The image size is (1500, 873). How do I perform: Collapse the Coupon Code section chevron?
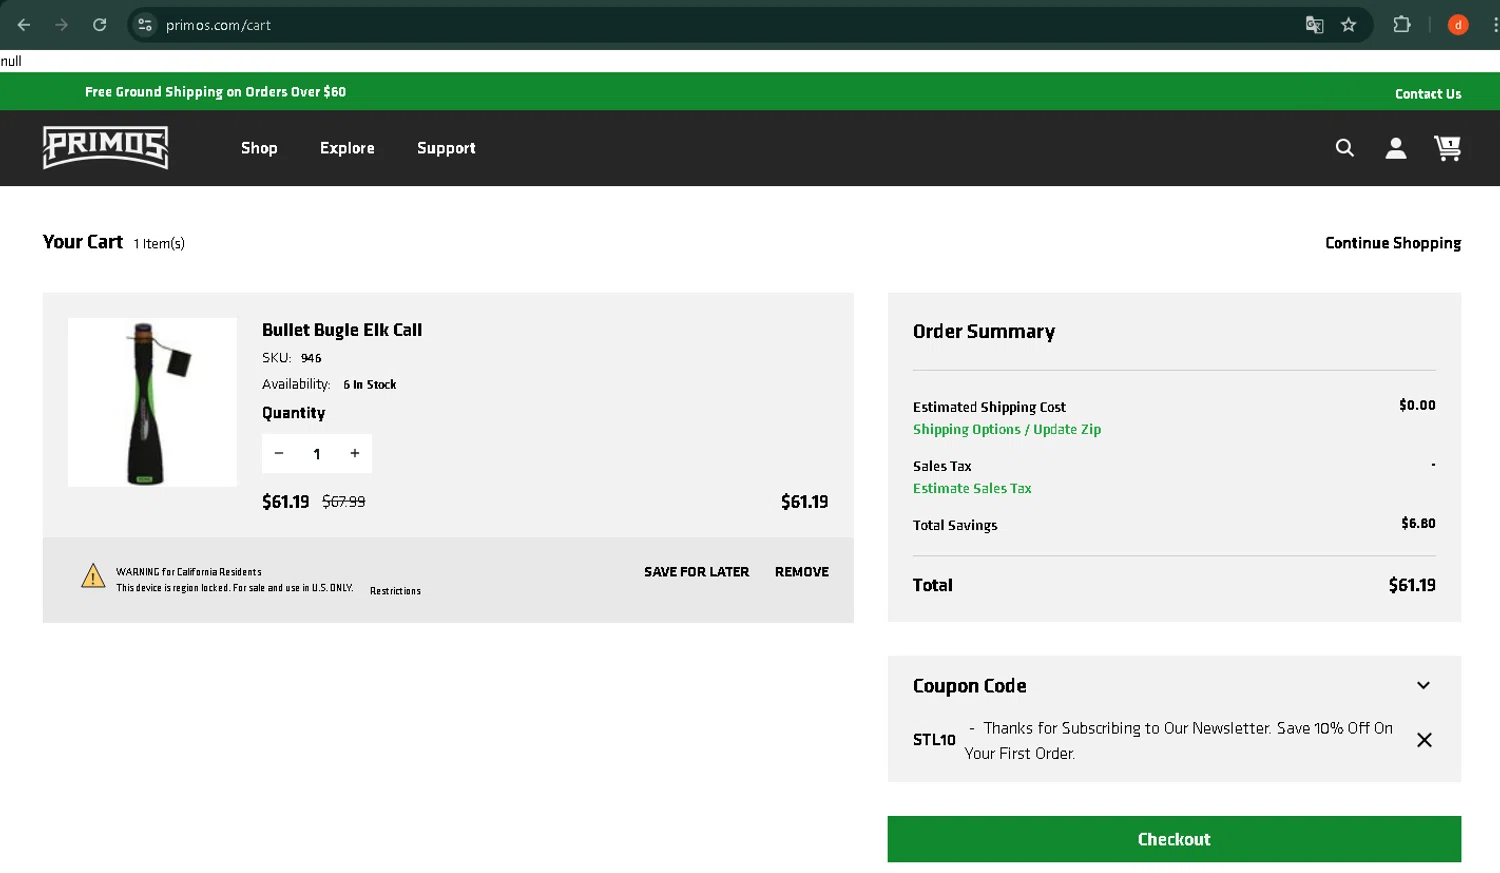pyautogui.click(x=1423, y=686)
